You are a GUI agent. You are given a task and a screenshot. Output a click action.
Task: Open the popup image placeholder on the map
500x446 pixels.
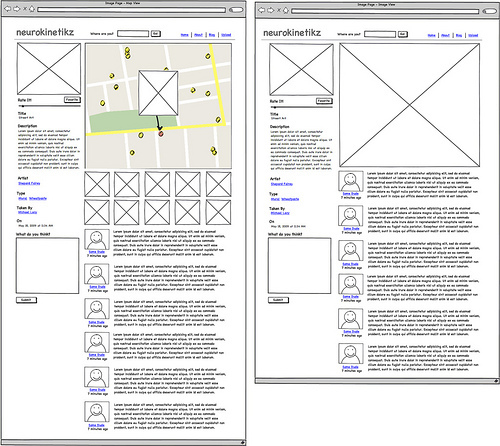[x=158, y=93]
